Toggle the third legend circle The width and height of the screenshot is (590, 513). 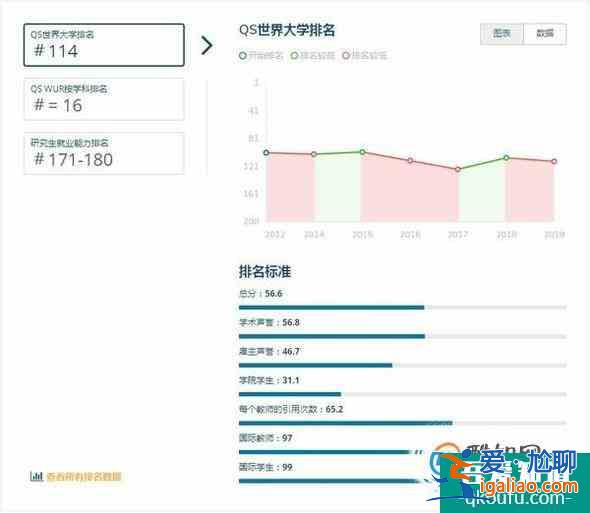pos(346,56)
